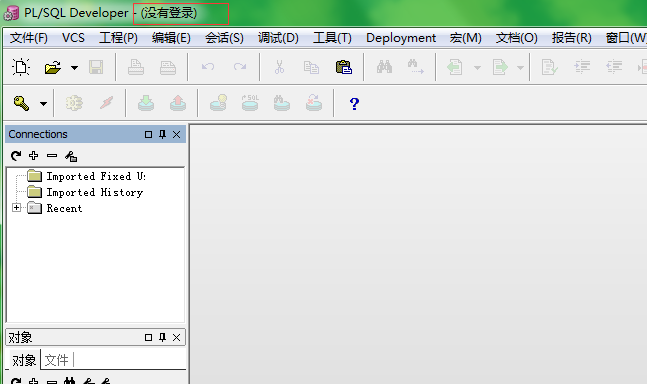Click the plus icon to add connection
The width and height of the screenshot is (647, 384).
33,155
